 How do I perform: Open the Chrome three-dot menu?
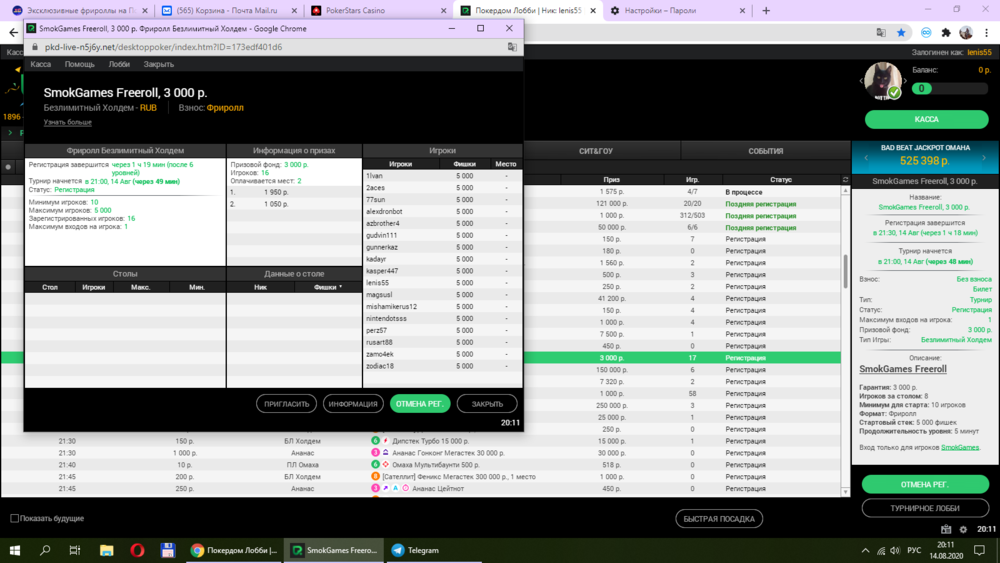(987, 33)
